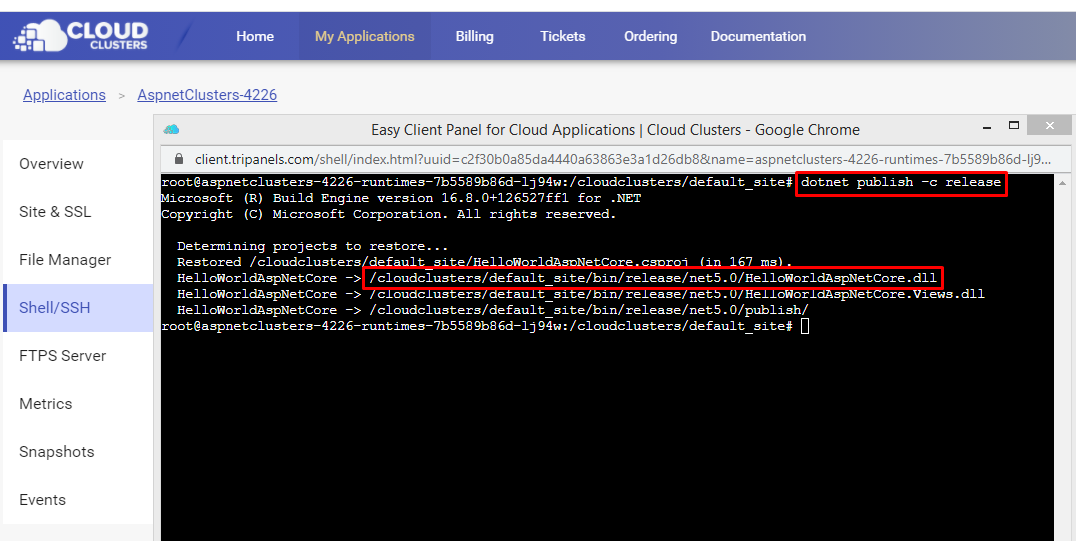1076x541 pixels.
Task: Click the client.tripanels.com URL address bar
Action: (620, 159)
